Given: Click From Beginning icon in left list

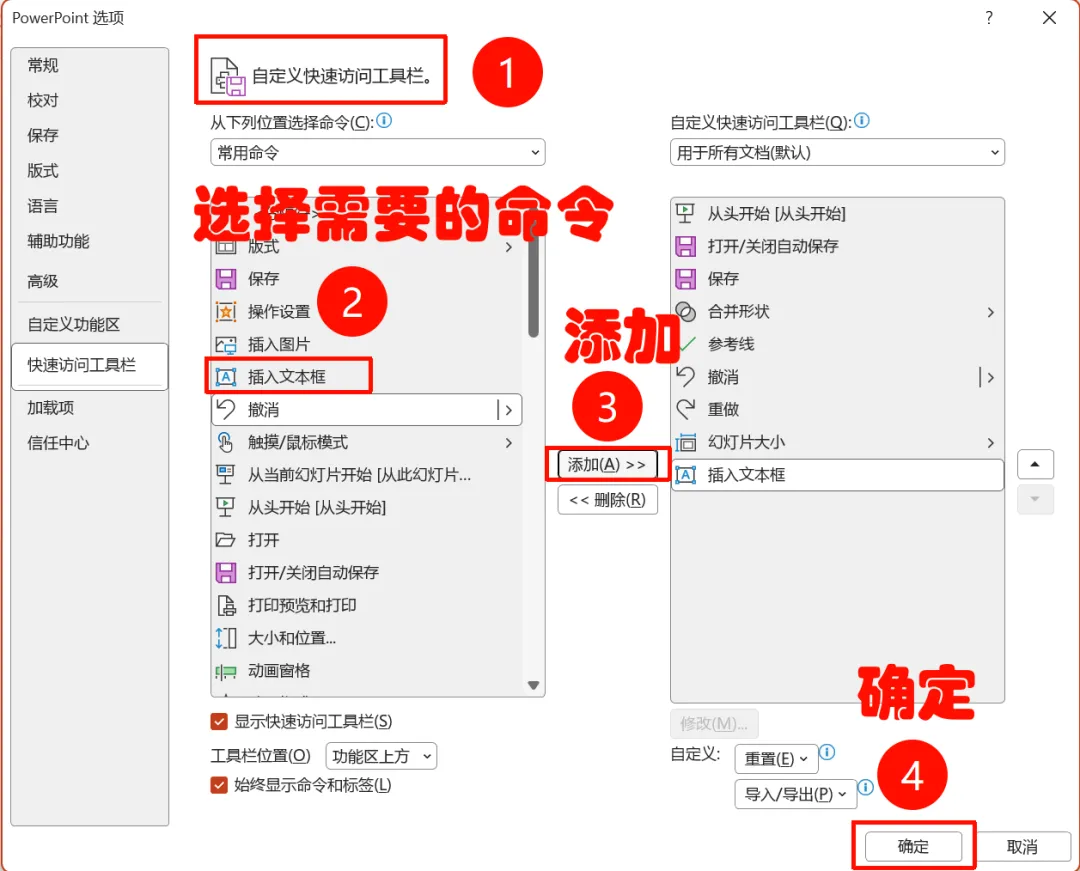Looking at the screenshot, I should point(226,507).
